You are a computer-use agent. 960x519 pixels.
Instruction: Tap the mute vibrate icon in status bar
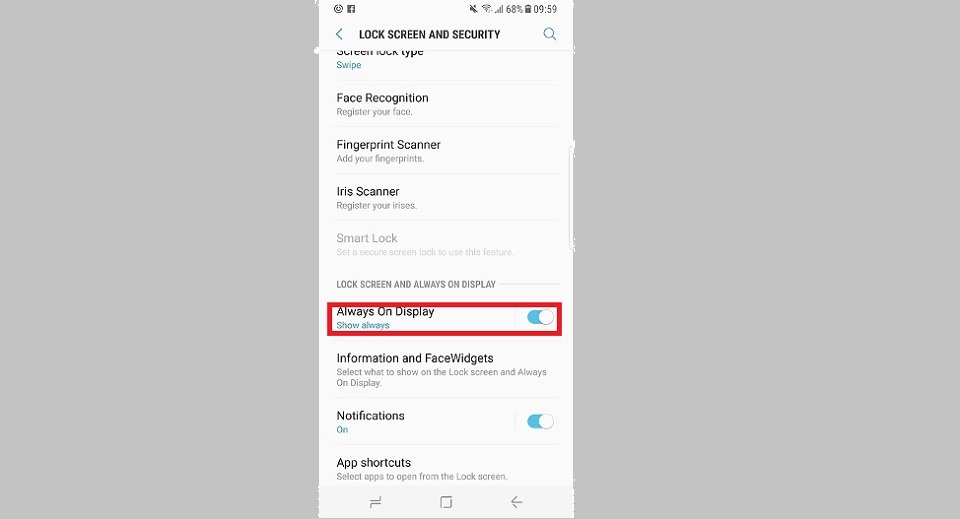point(473,9)
